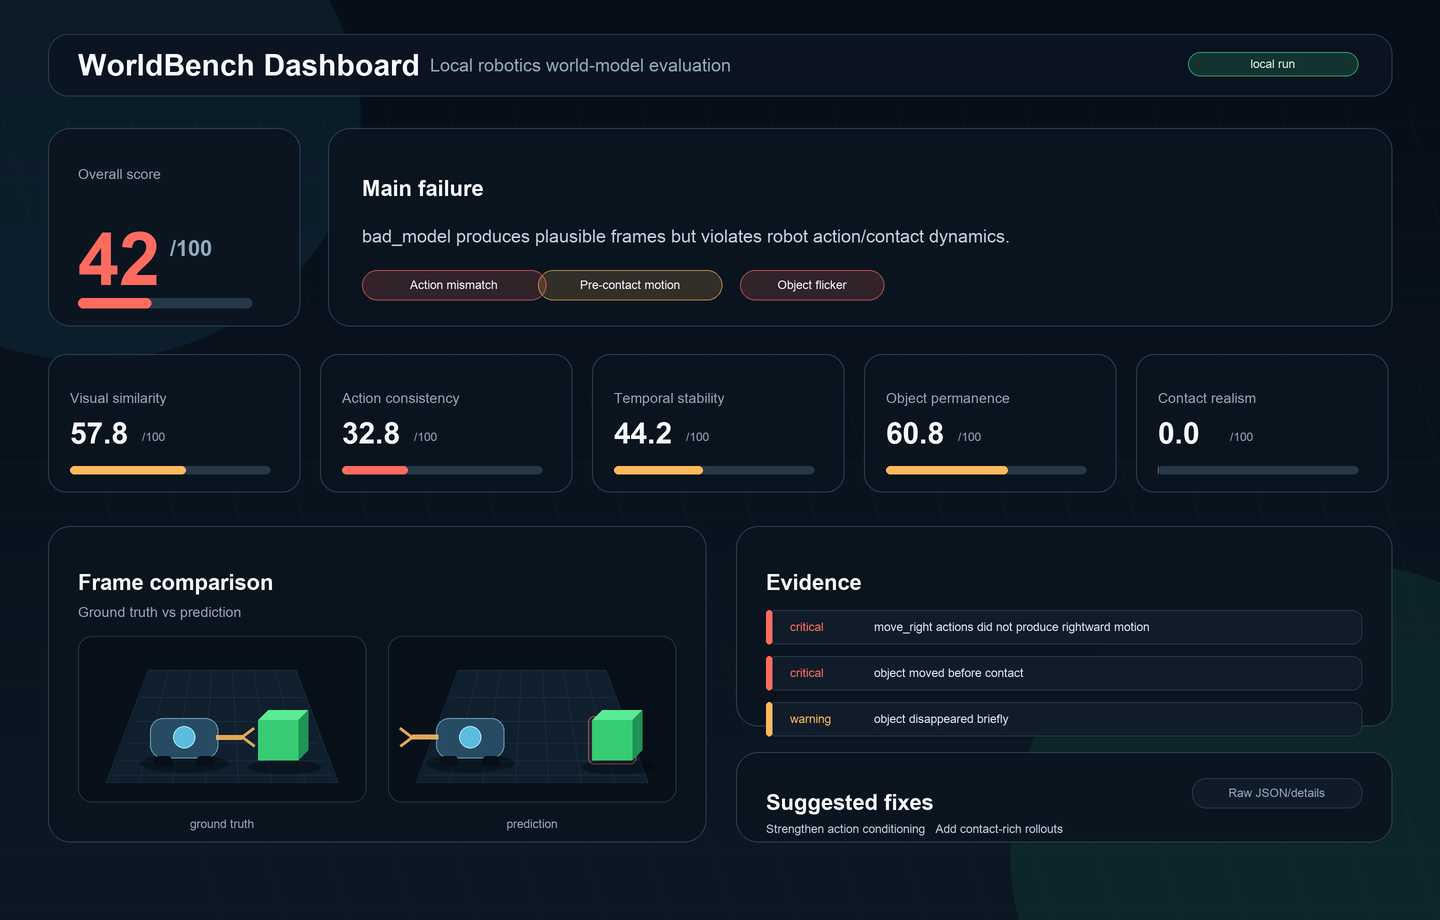Click the WorldBench Dashboard title
Viewport: 1440px width, 920px height.
[248, 65]
